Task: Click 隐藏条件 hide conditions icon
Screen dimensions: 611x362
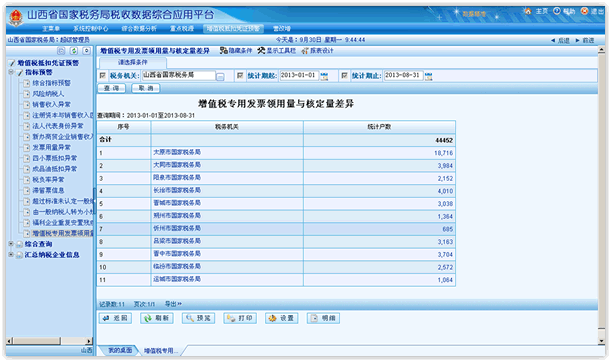Action: coord(223,51)
